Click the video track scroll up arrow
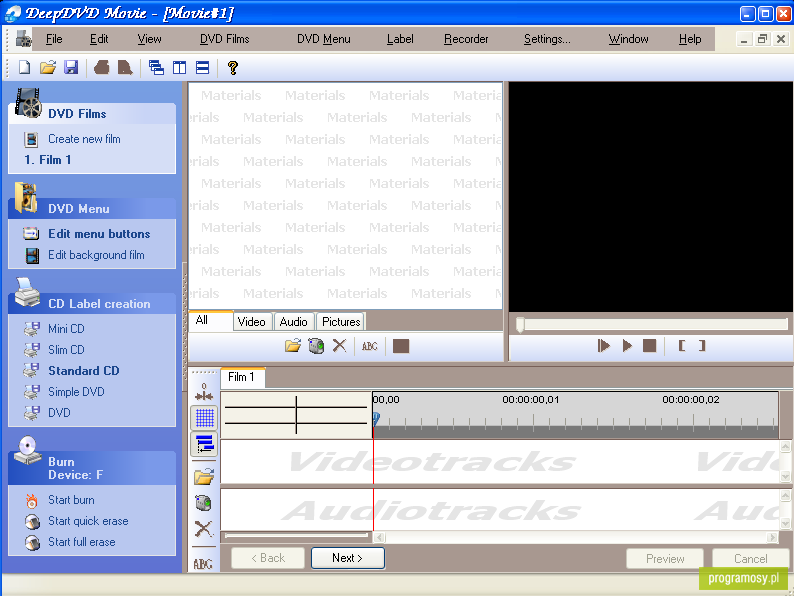Screen dimensions: 794x596 [x=785, y=446]
